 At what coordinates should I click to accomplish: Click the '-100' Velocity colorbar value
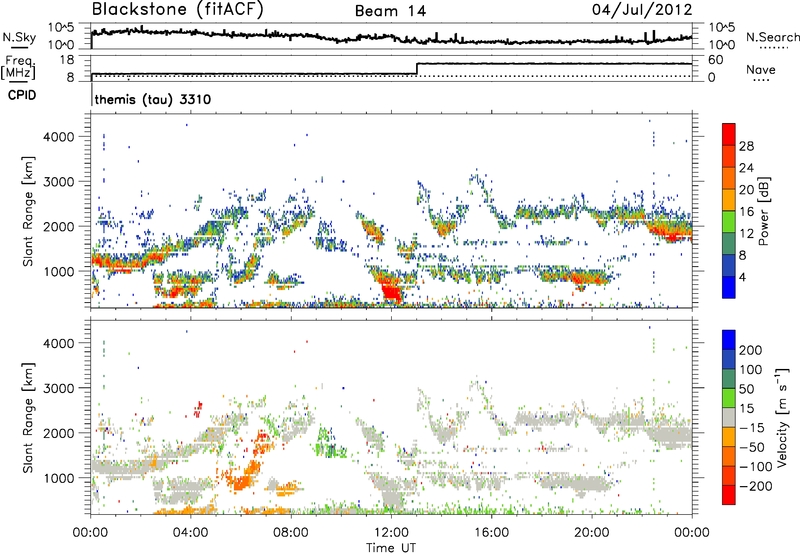pos(755,466)
